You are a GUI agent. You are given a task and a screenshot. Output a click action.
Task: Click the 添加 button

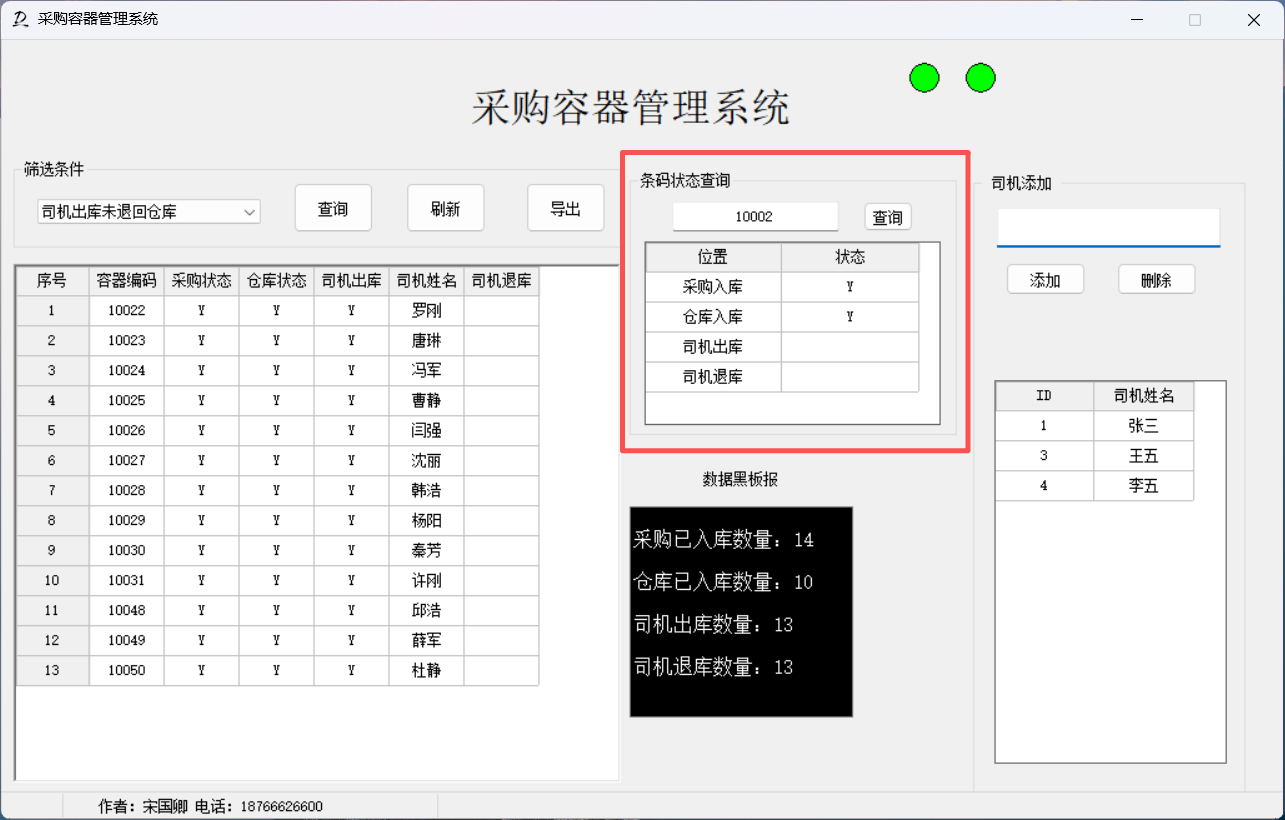1045,280
